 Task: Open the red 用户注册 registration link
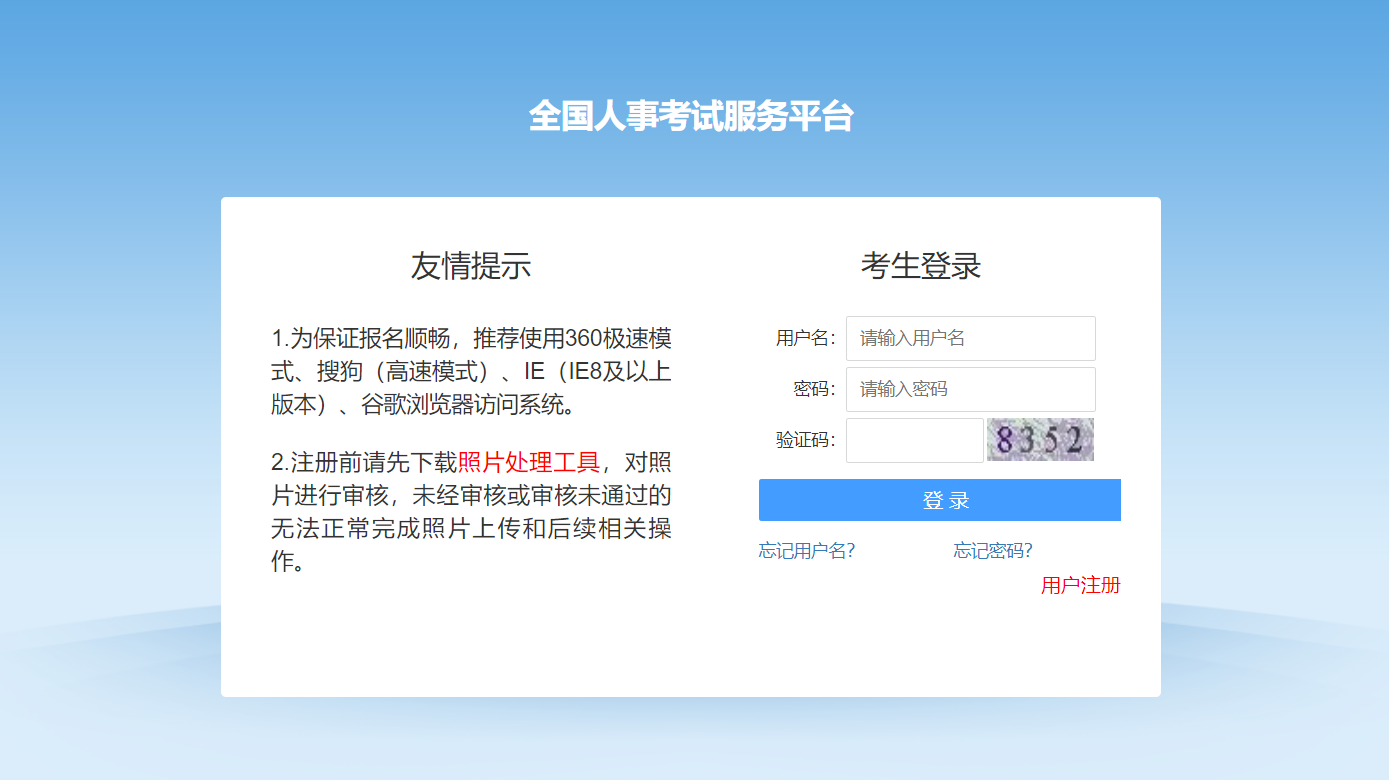[x=1080, y=585]
